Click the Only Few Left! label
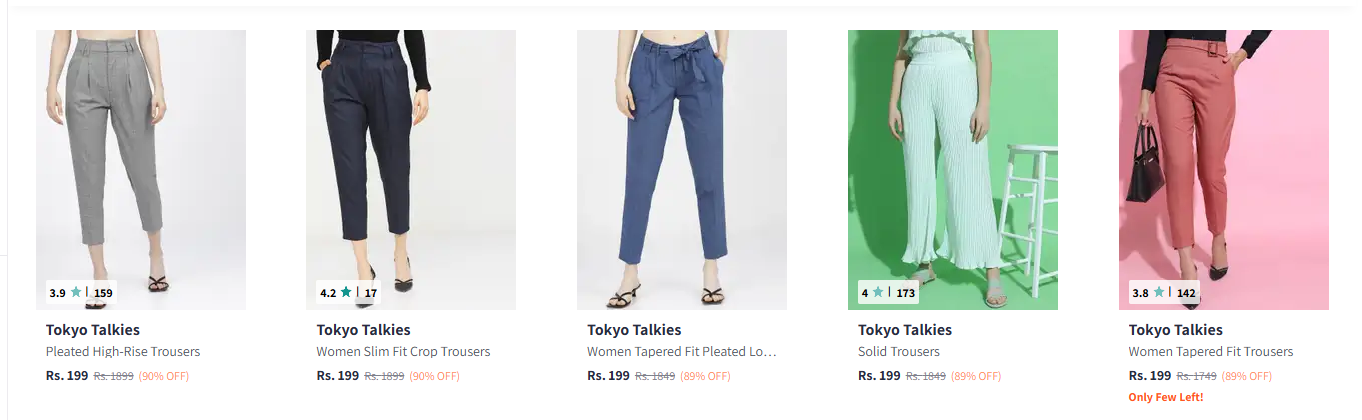The width and height of the screenshot is (1362, 420). 1165,397
